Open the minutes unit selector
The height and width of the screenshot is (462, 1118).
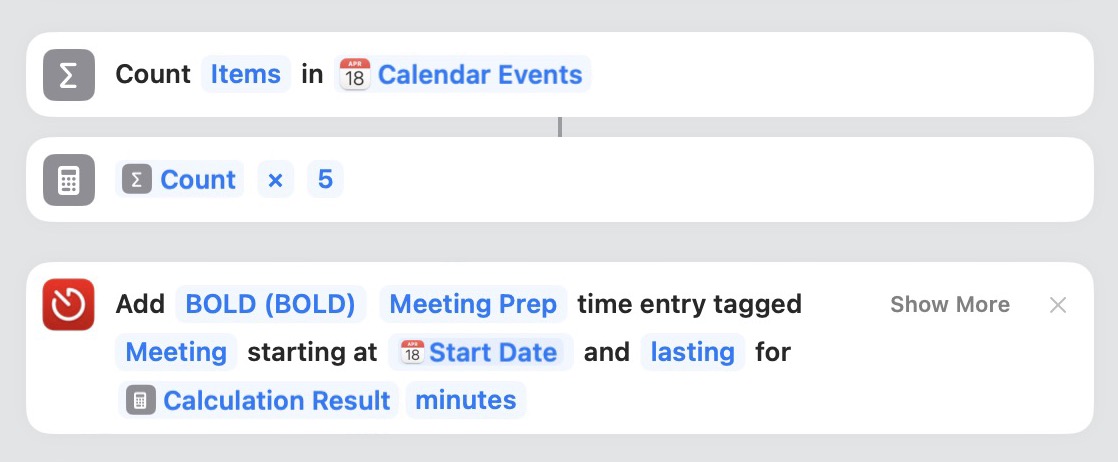point(466,400)
